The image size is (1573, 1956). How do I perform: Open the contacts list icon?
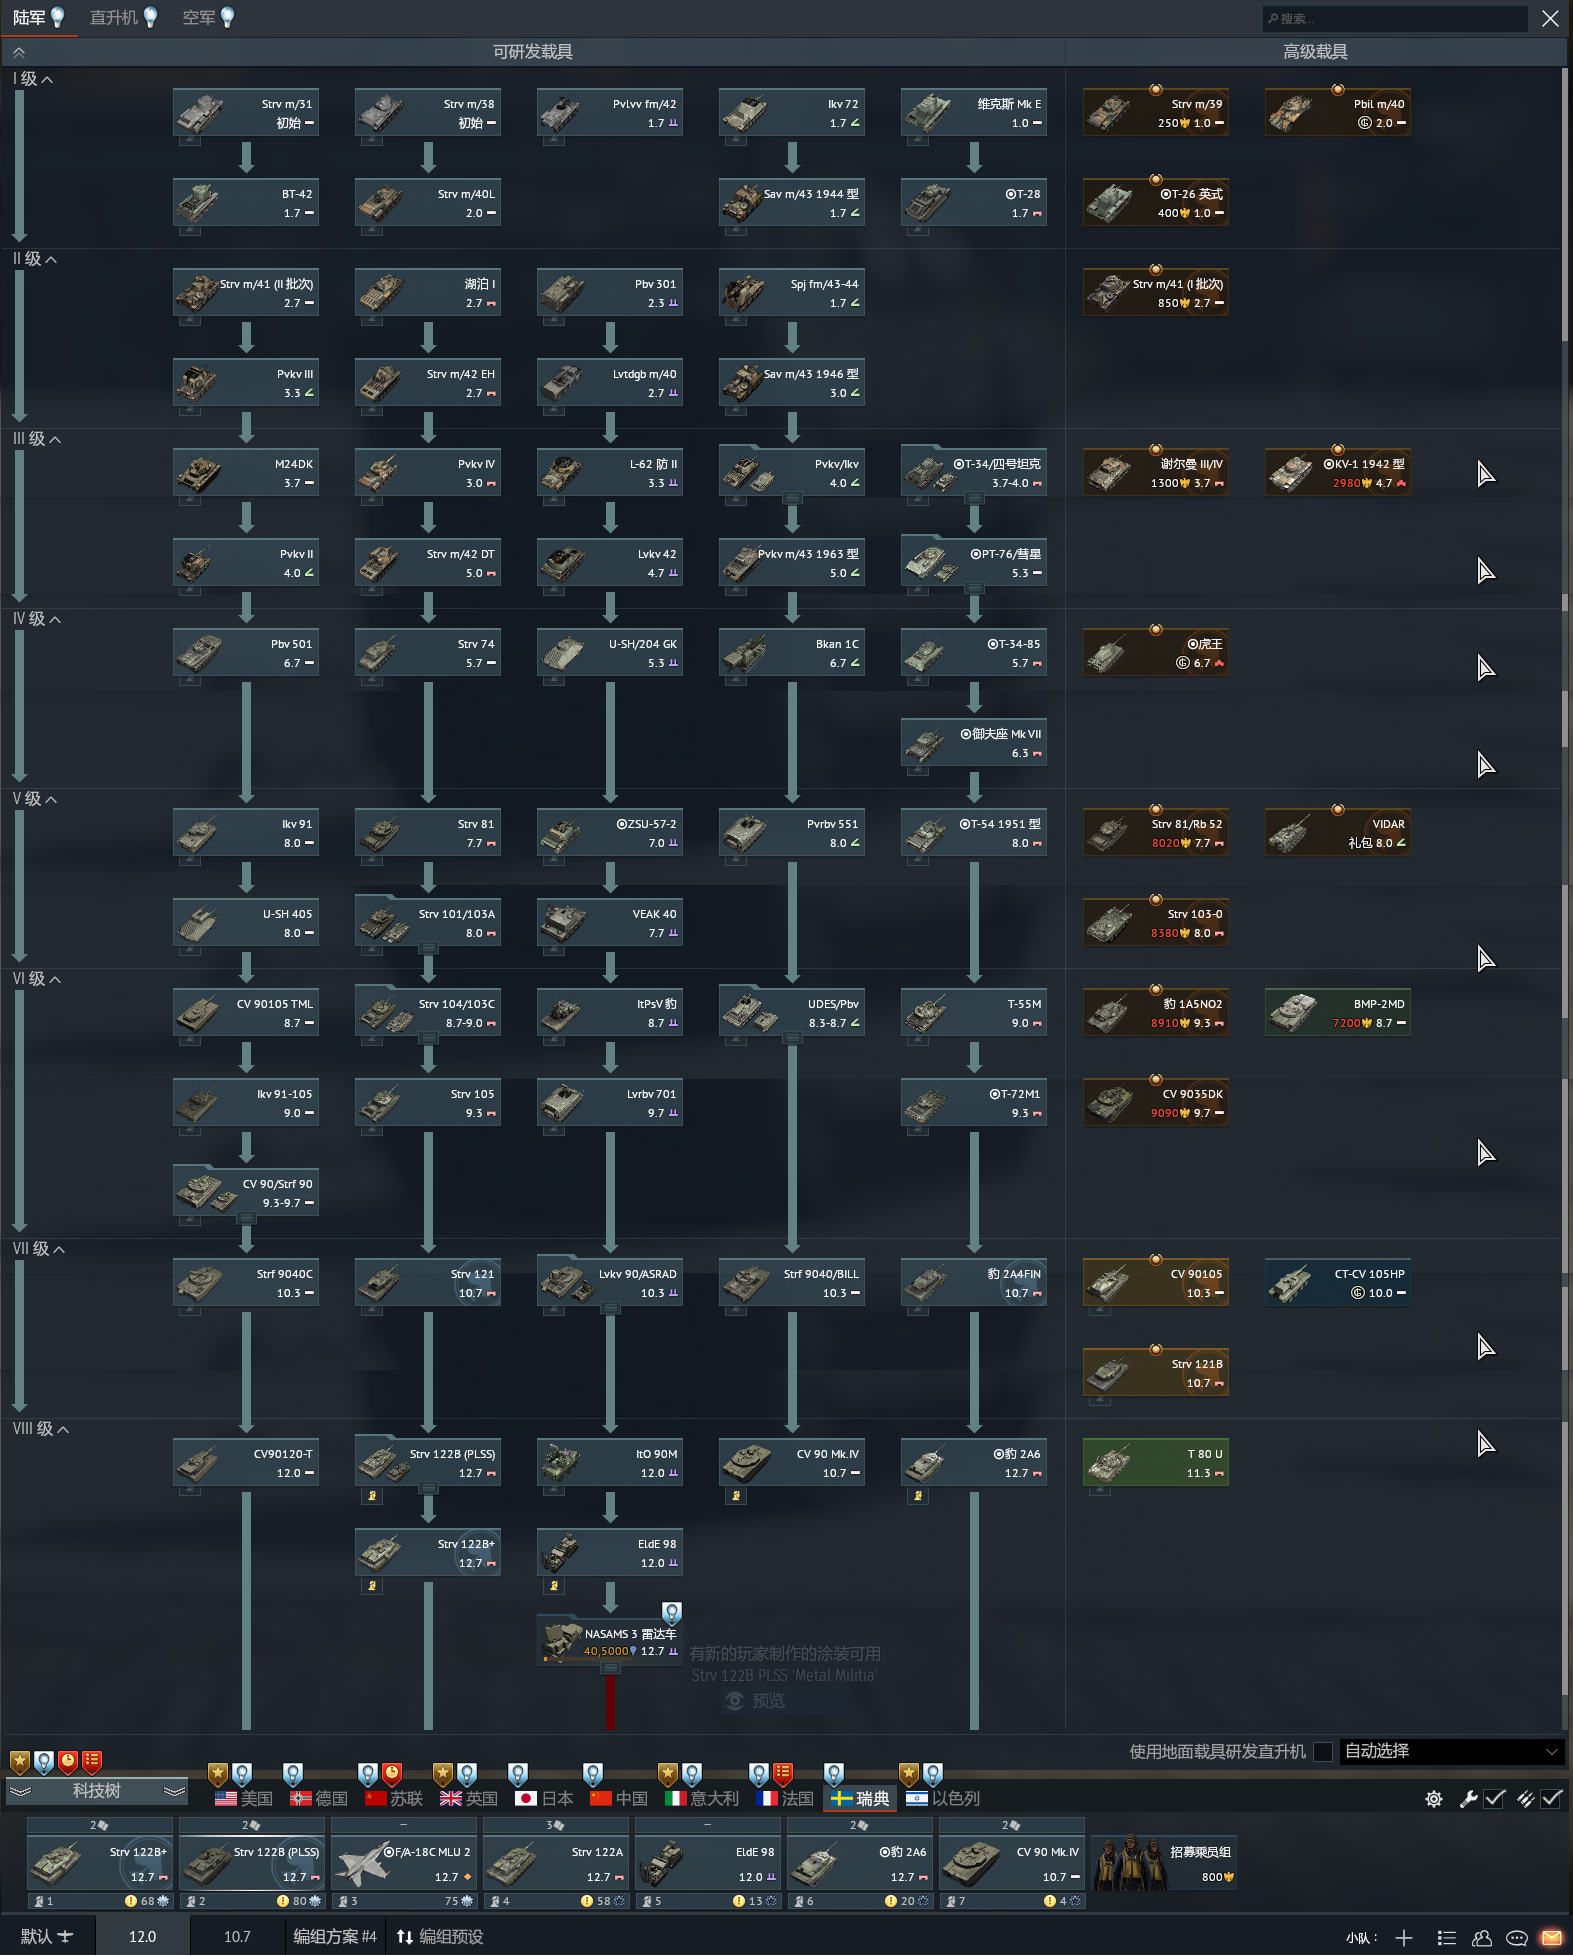coord(1482,1937)
